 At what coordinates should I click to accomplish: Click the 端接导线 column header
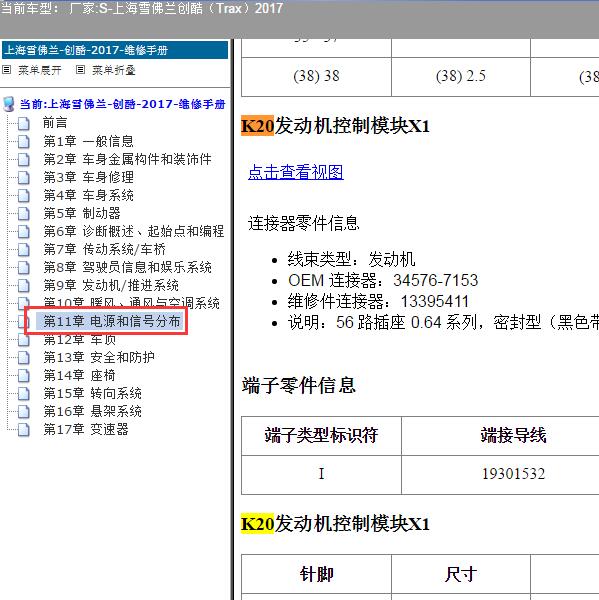point(513,435)
